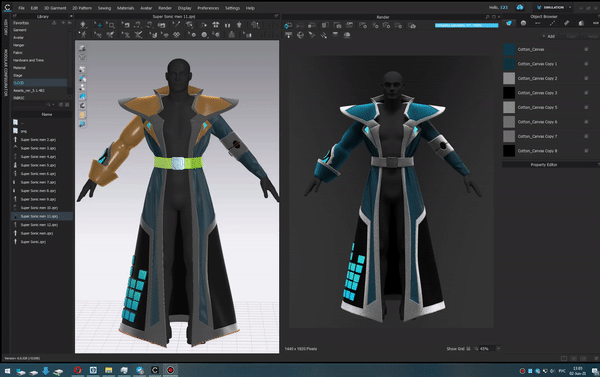Select the Select/Move tool icon
This screenshot has width=600, height=377.
98,25
